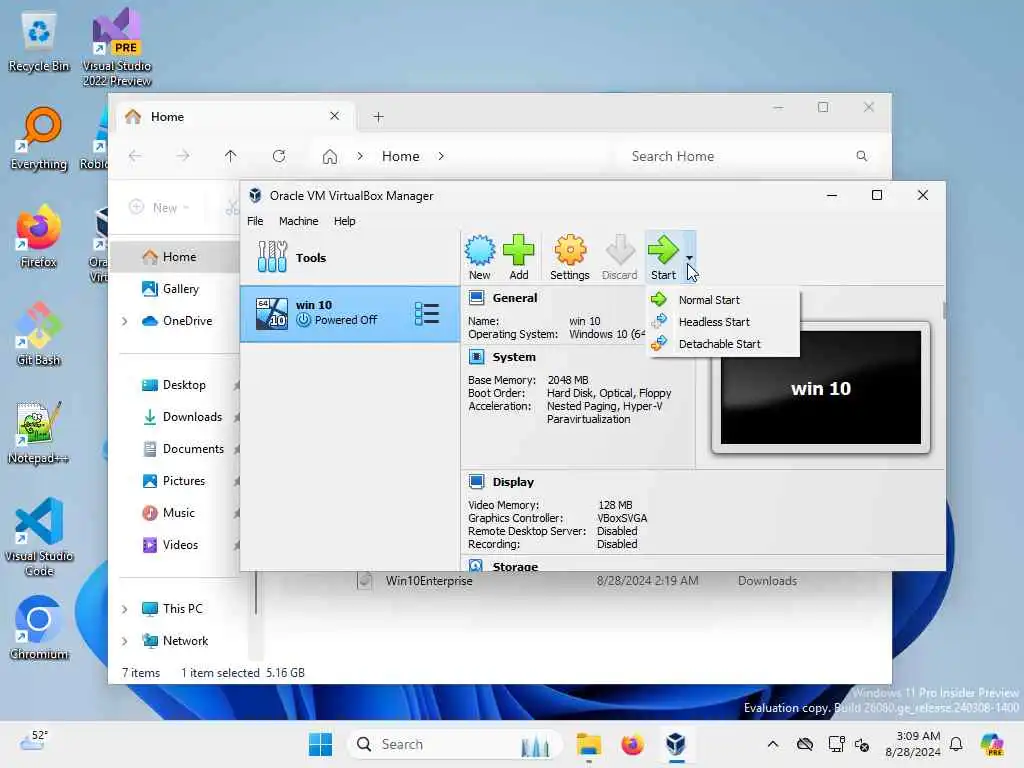Click the Storage section header
The width and height of the screenshot is (1024, 768).
click(515, 566)
